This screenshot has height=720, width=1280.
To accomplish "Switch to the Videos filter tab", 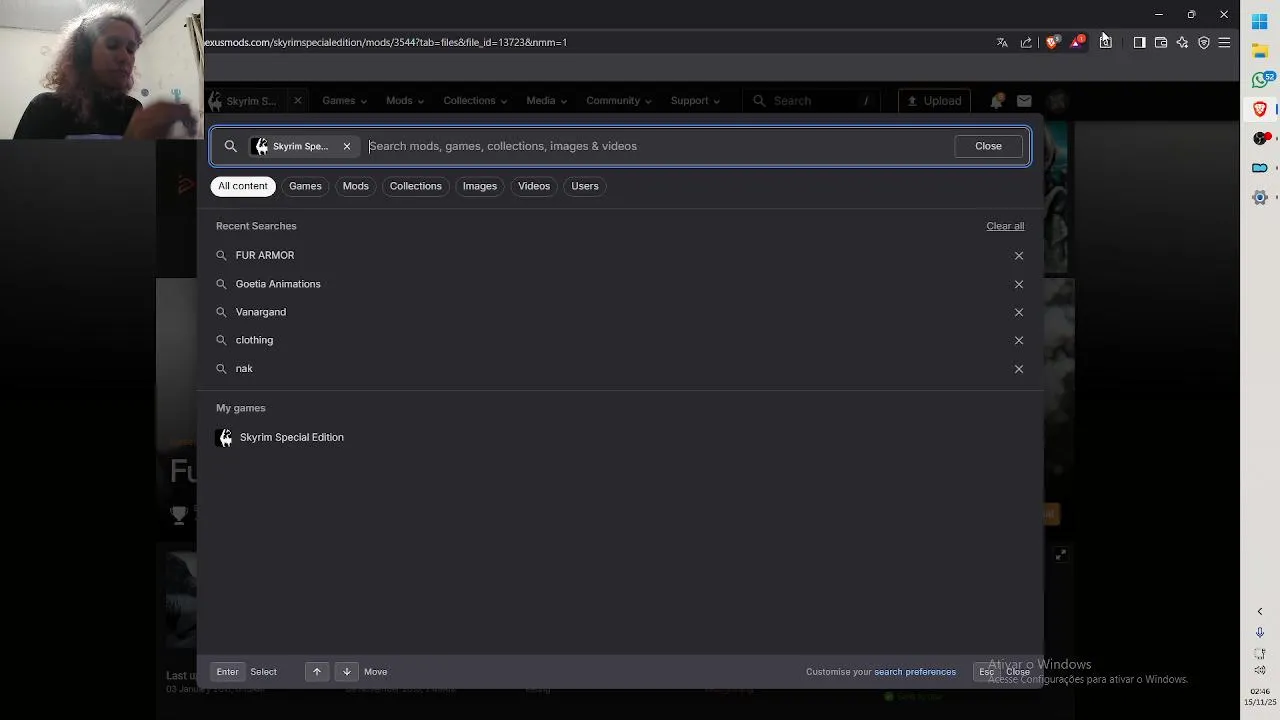I will point(534,186).
